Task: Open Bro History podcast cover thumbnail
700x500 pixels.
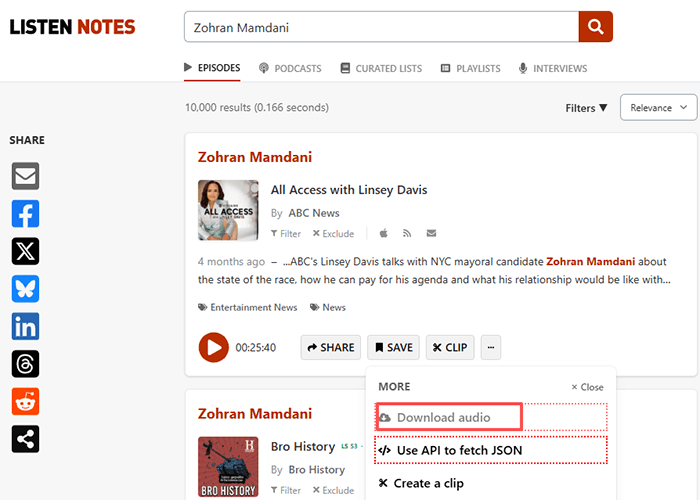Action: 228,467
